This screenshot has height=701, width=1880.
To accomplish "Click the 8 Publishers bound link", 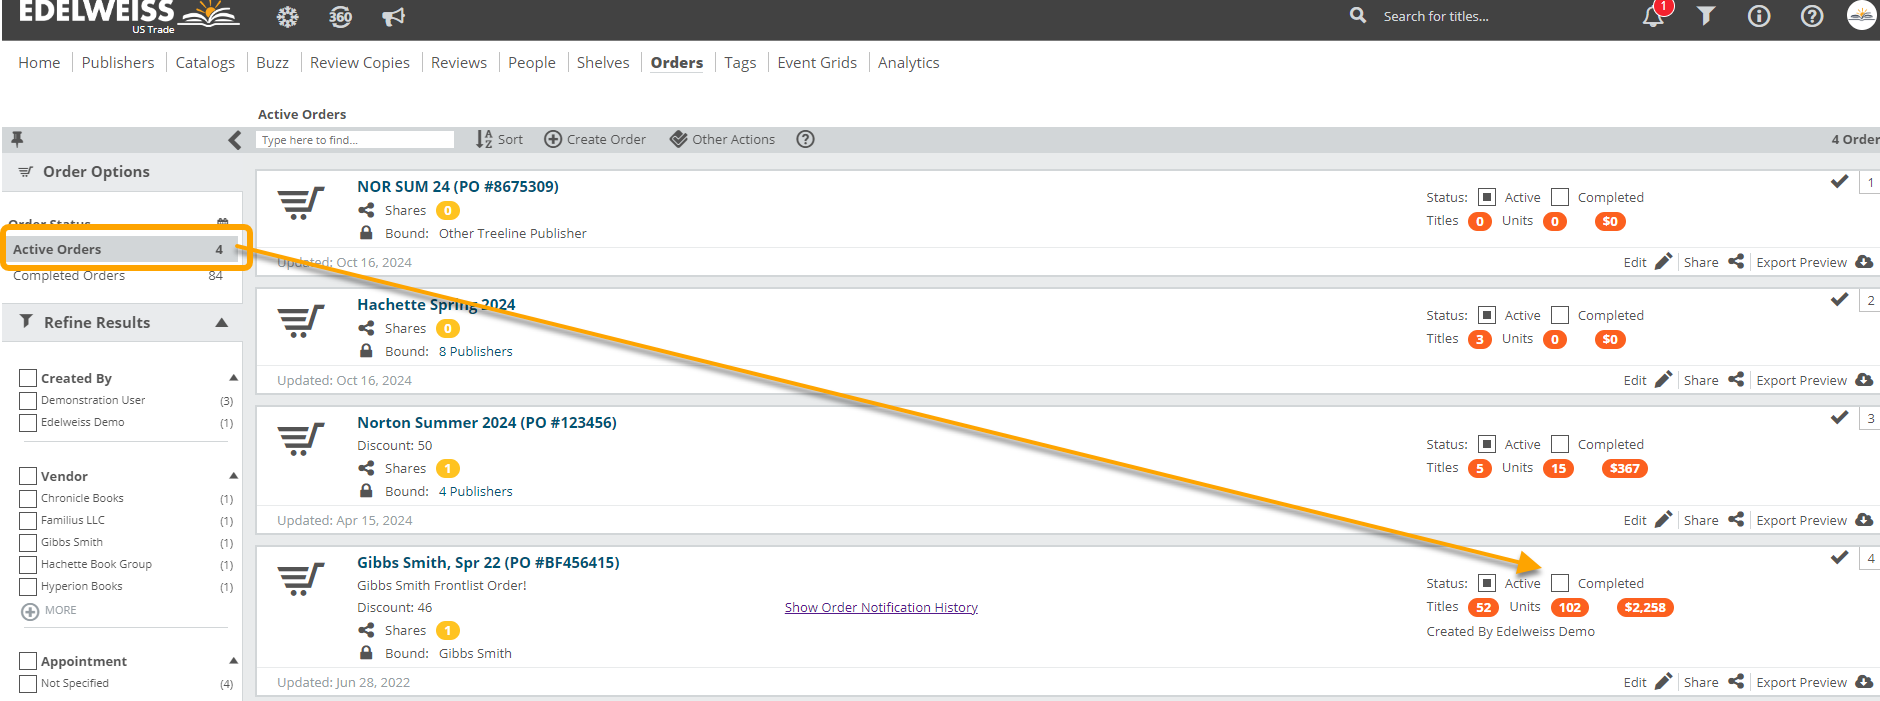I will [x=476, y=351].
